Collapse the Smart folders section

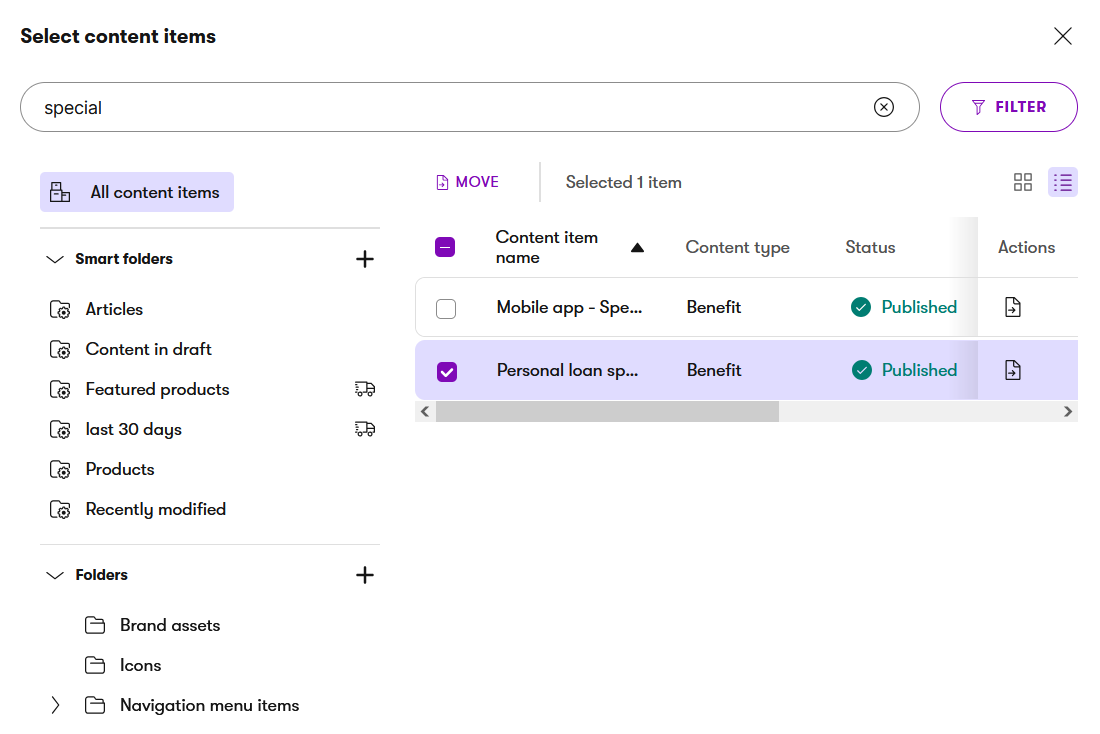(x=55, y=259)
